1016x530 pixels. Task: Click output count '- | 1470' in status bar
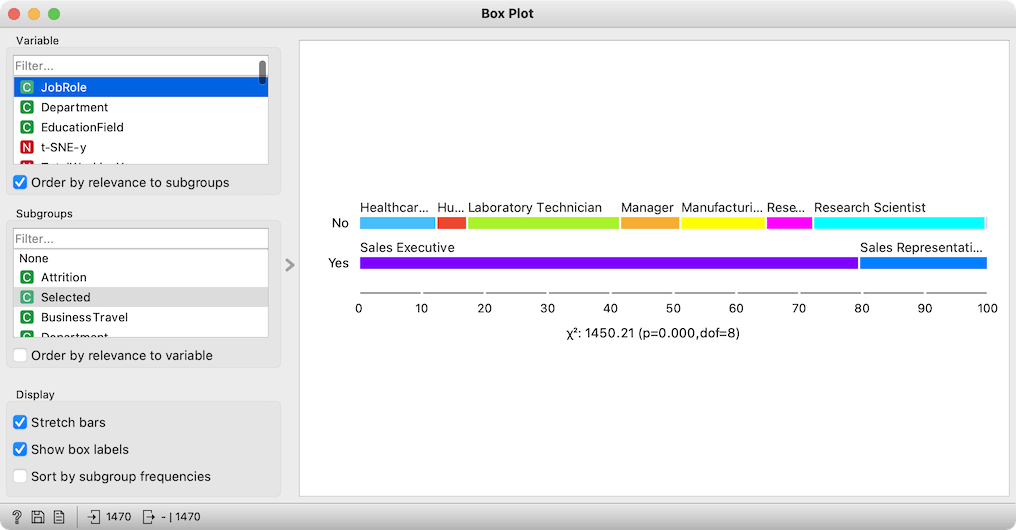tap(181, 517)
